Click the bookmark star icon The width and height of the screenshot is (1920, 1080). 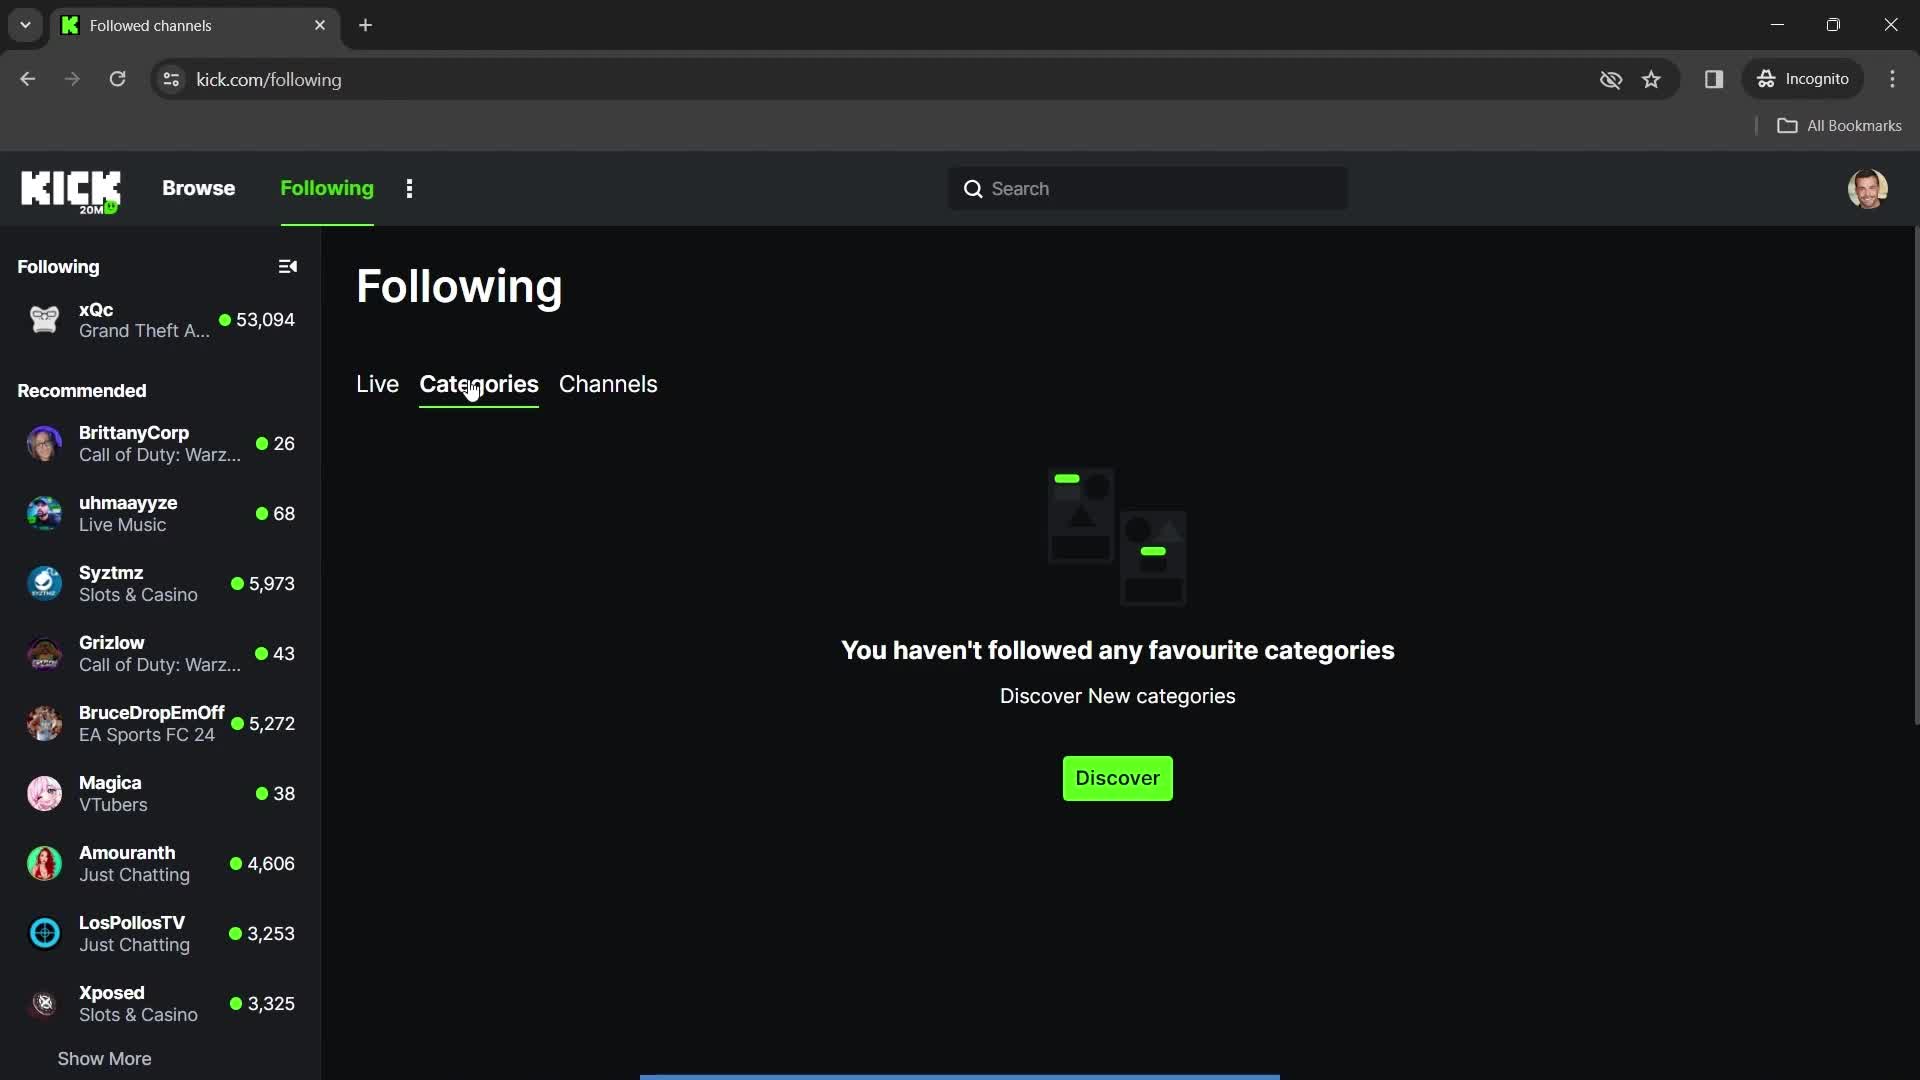(1651, 79)
